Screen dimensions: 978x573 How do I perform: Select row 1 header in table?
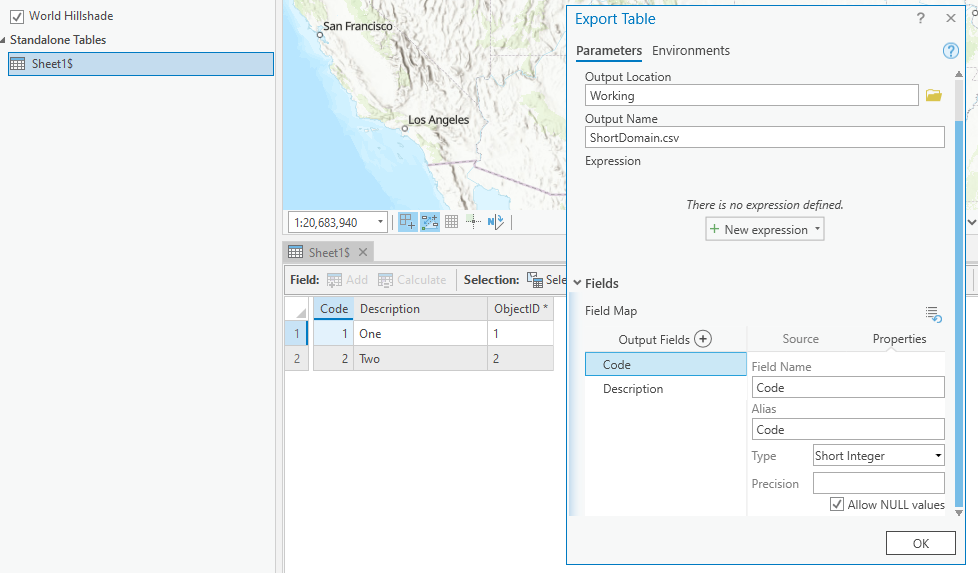tap(297, 334)
